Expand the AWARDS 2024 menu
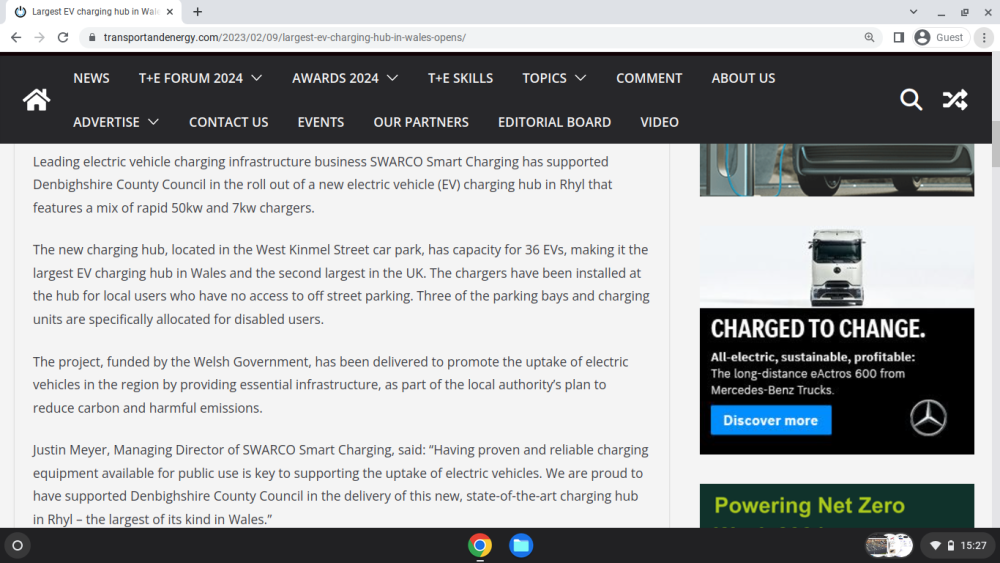 tap(345, 78)
